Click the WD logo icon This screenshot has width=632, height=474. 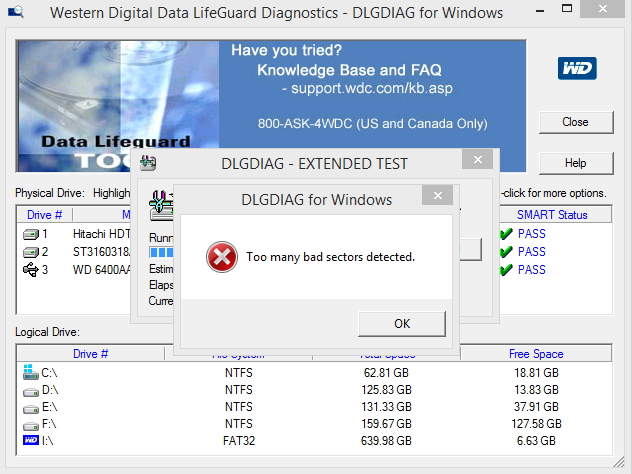(x=577, y=68)
